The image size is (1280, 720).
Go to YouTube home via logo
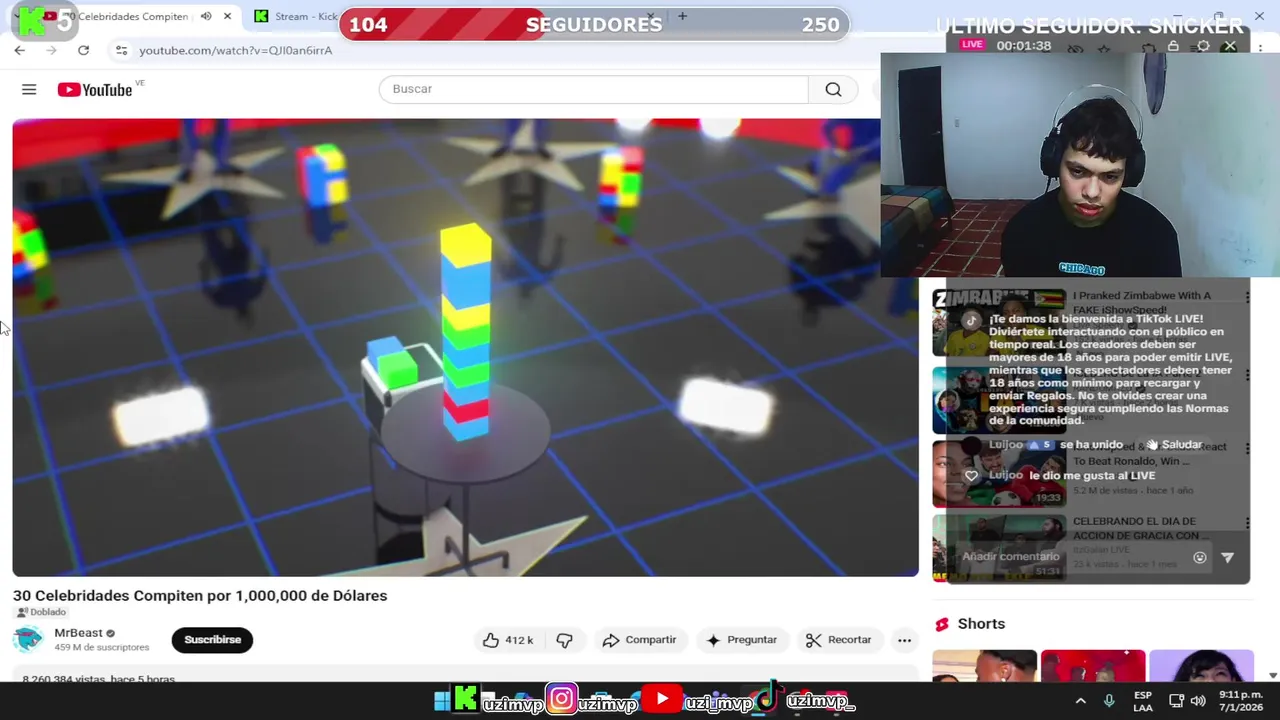(x=95, y=90)
